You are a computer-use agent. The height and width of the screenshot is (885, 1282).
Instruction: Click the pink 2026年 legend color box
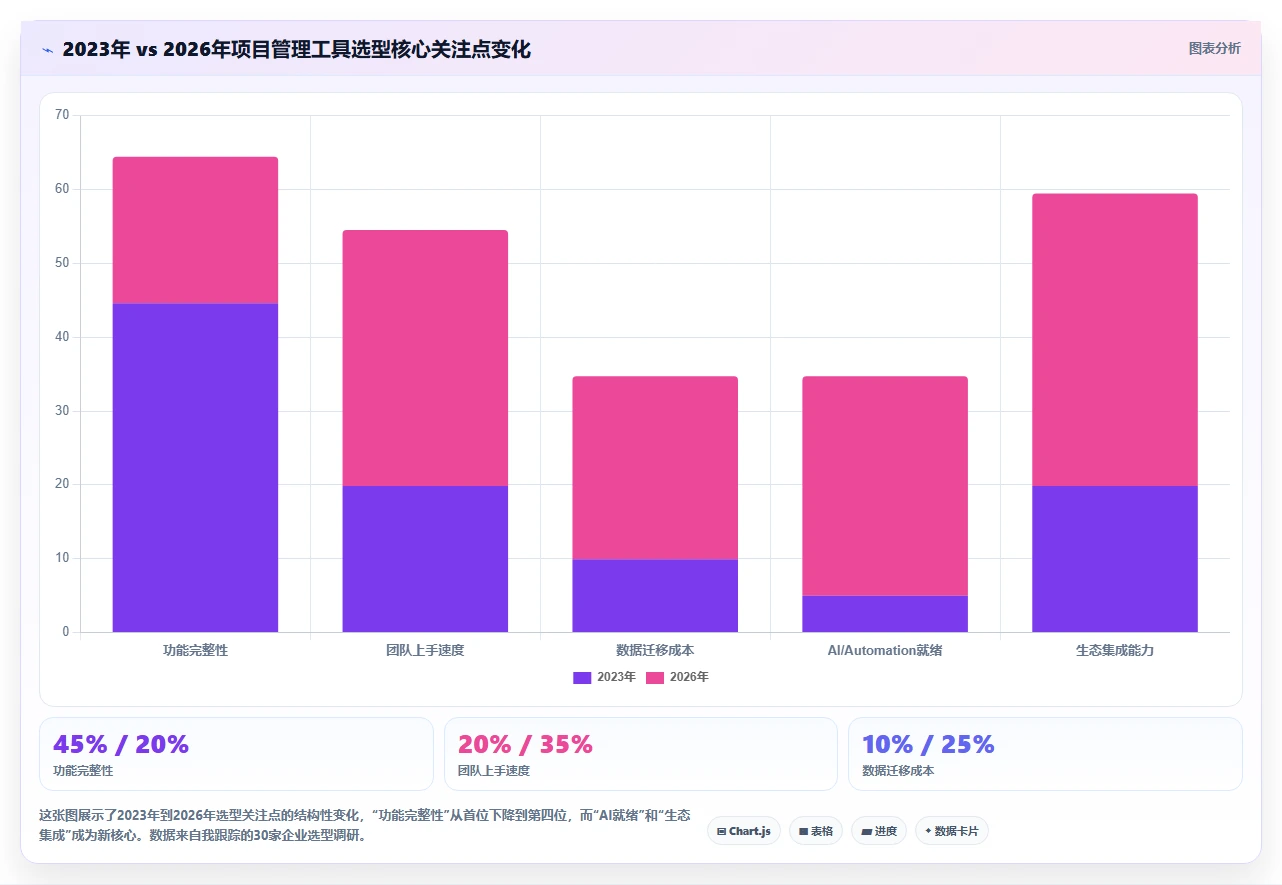(x=655, y=677)
